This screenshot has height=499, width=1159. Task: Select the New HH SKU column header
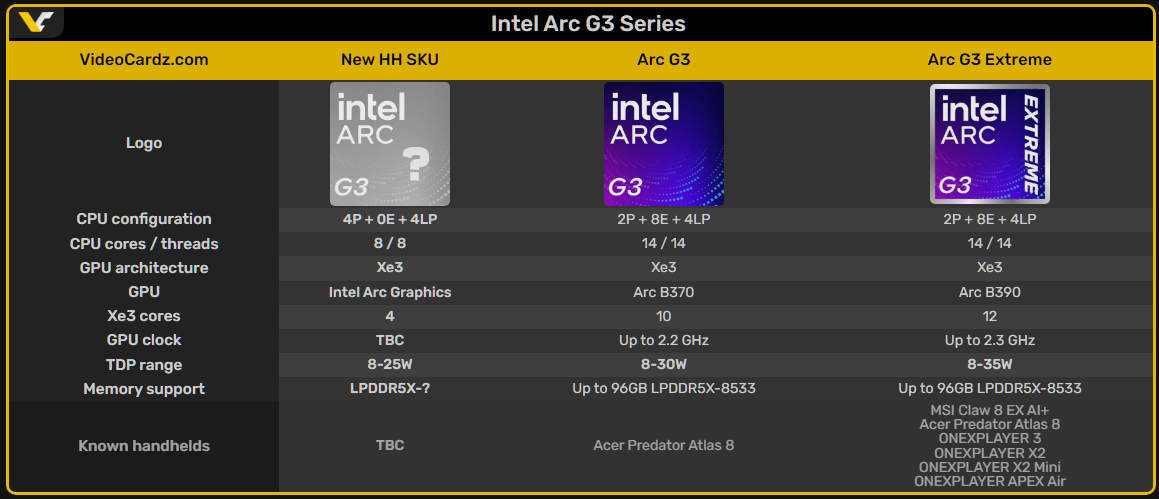coord(390,60)
